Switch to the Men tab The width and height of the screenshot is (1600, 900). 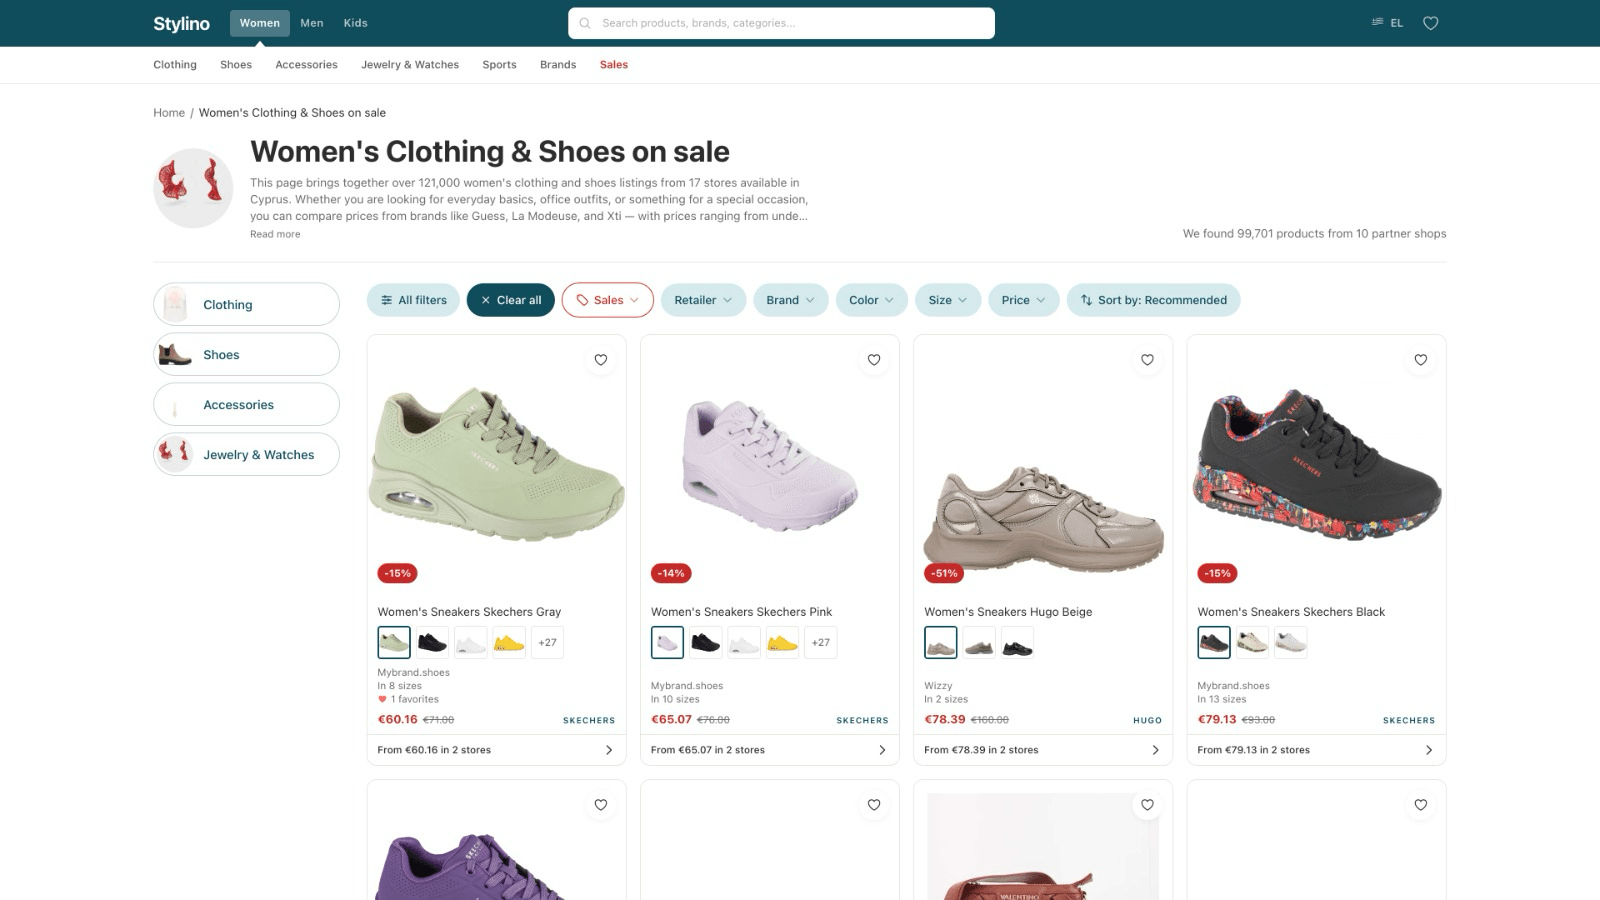(312, 23)
